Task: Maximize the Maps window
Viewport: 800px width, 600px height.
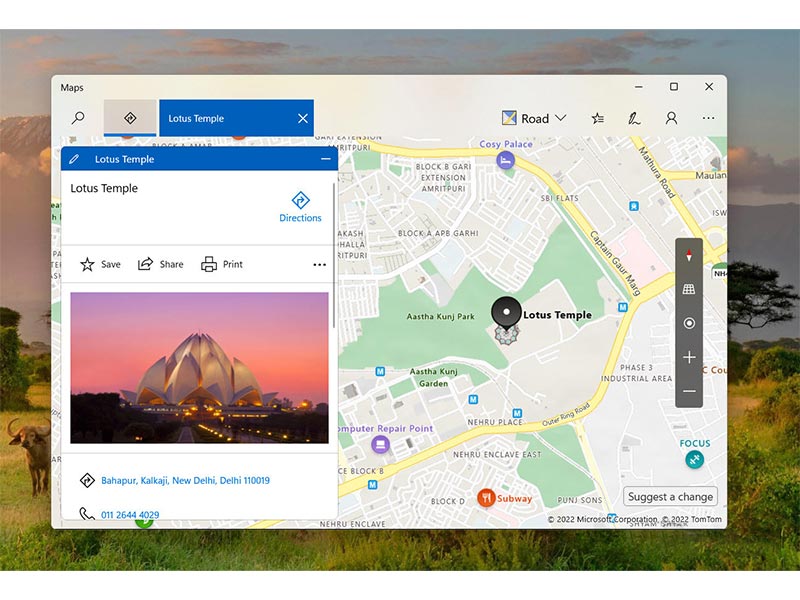Action: (x=674, y=87)
